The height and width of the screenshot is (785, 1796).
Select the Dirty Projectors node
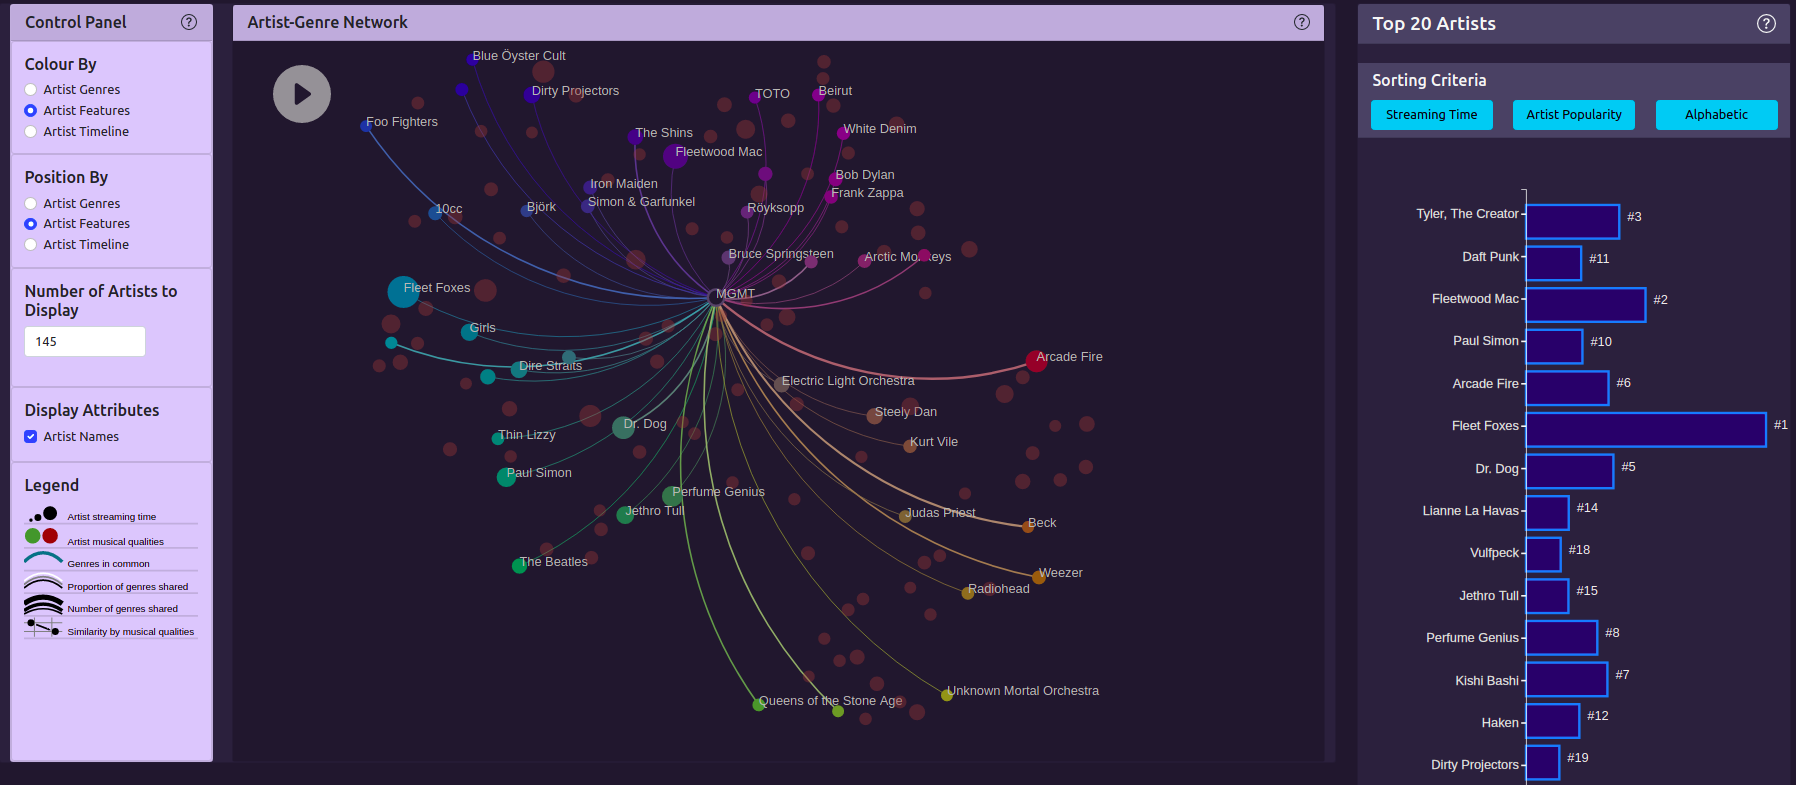tap(531, 95)
